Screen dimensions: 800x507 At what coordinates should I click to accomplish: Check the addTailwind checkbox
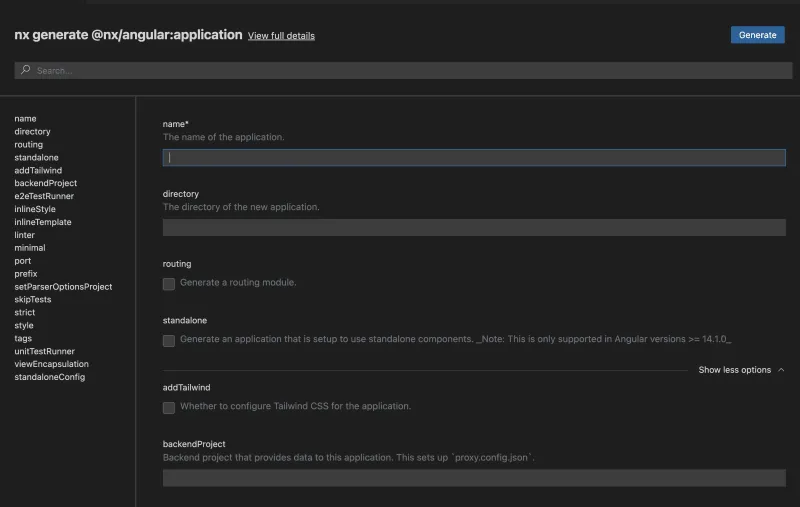(169, 407)
